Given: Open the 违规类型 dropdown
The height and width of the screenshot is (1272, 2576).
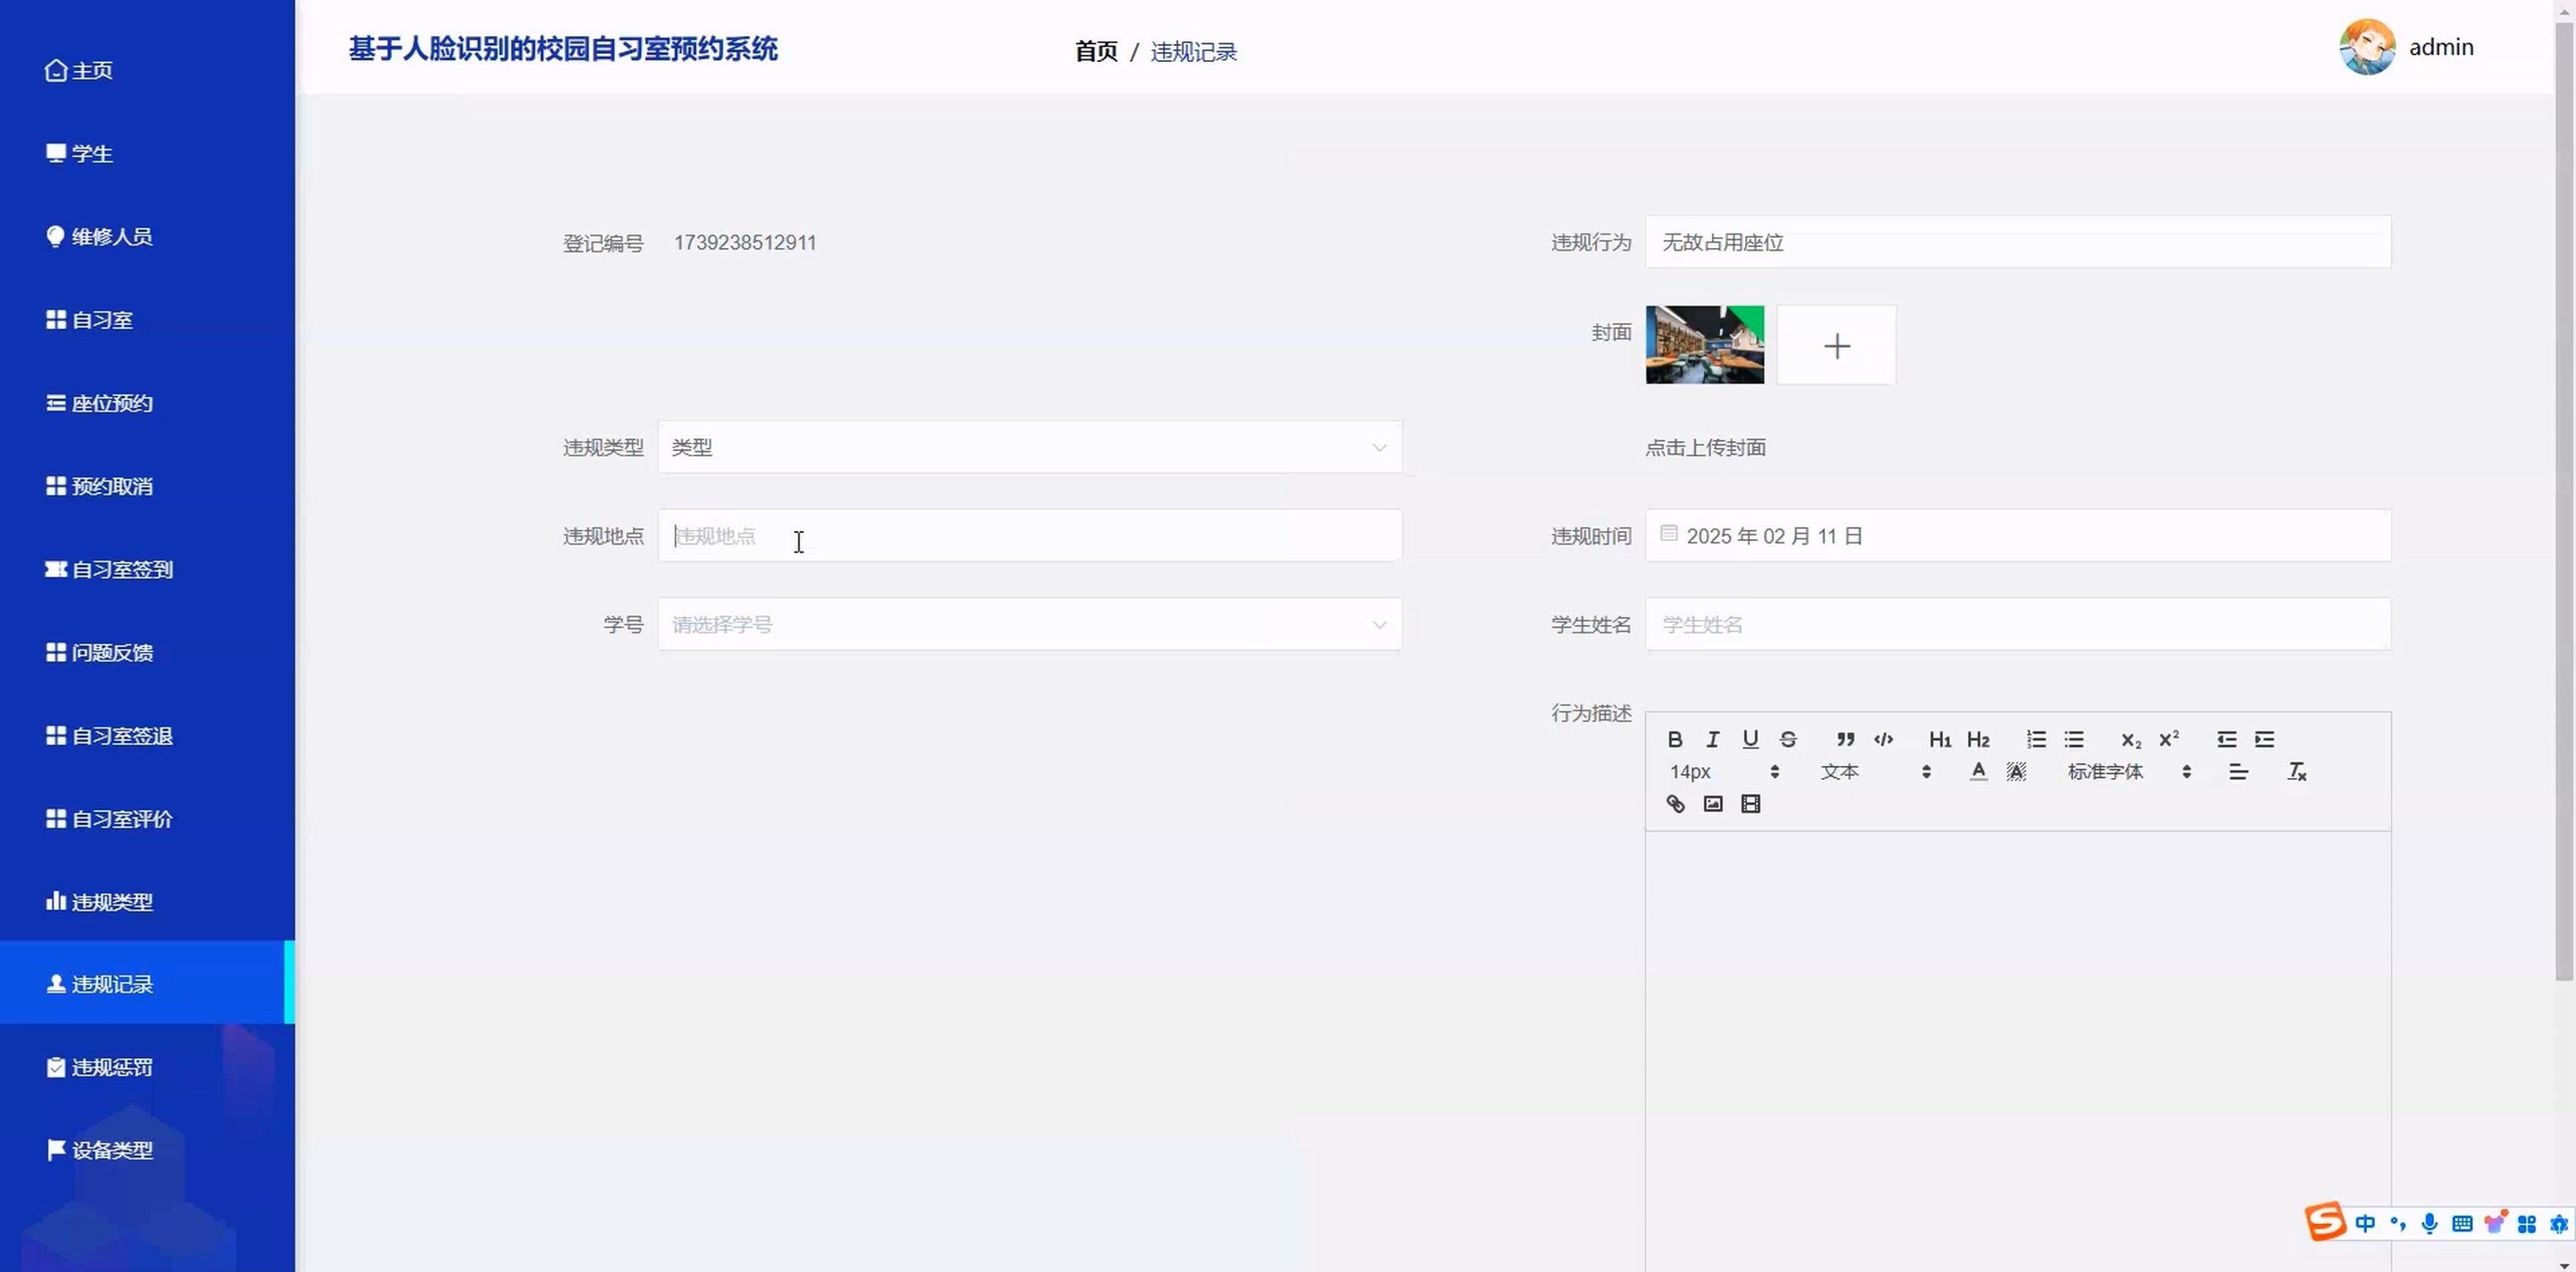Looking at the screenshot, I should 1029,447.
